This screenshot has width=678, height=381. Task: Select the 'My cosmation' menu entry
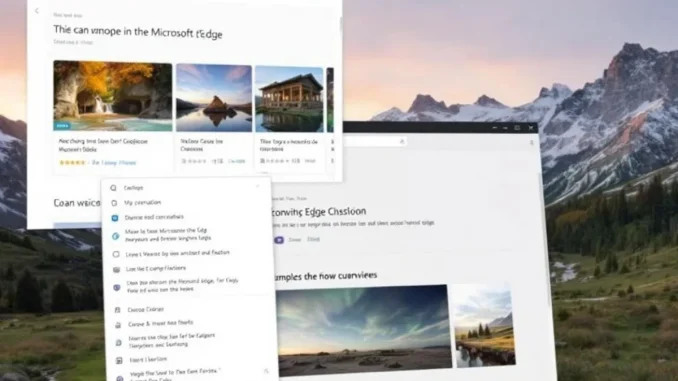142,202
